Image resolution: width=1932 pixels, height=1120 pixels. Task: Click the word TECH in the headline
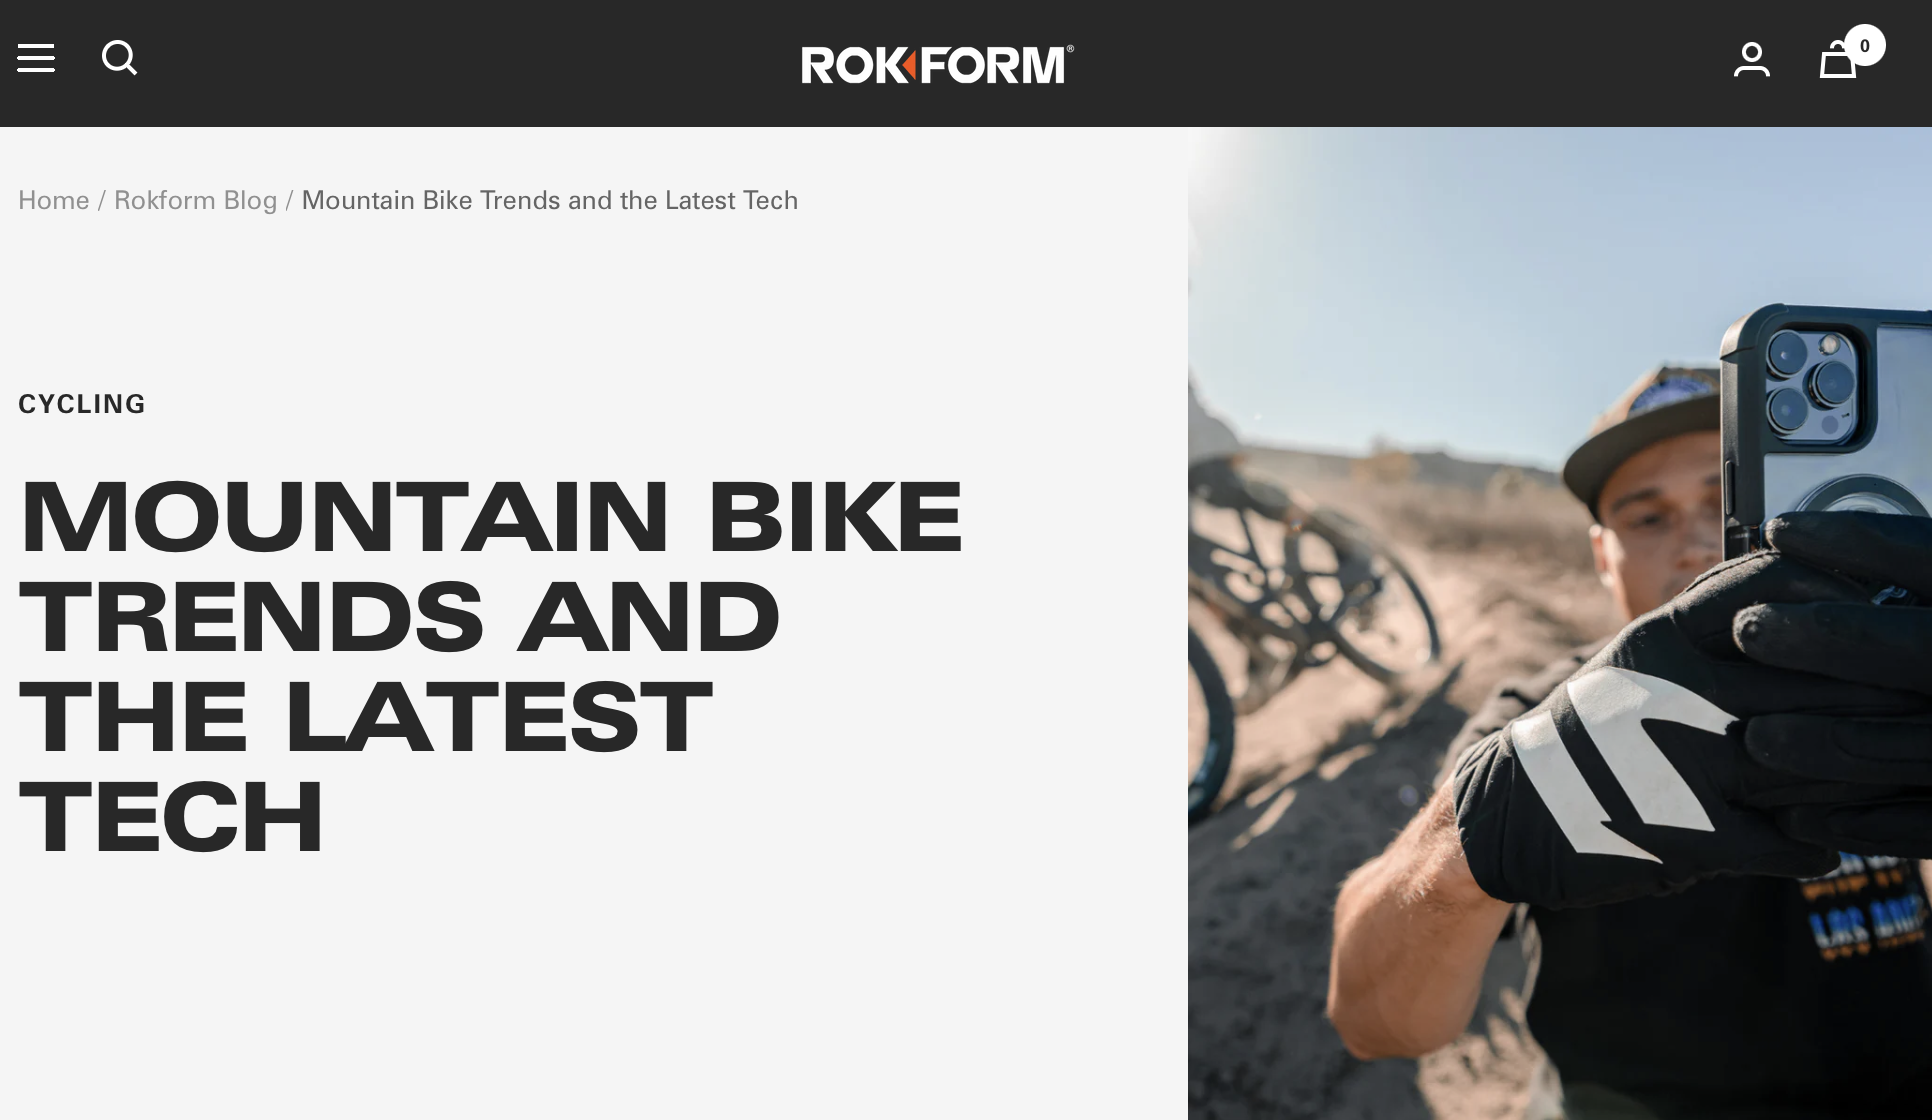tap(172, 817)
